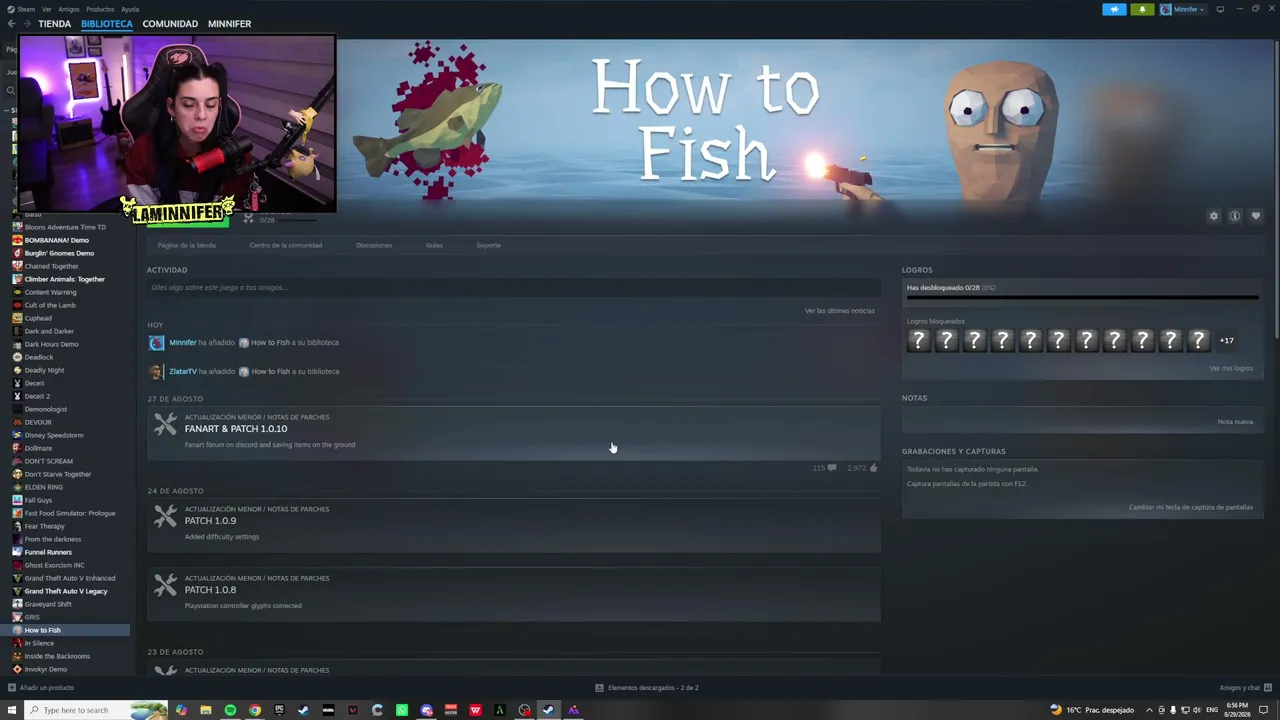Select Bloons Adventure Time TD in library

pyautogui.click(x=65, y=227)
